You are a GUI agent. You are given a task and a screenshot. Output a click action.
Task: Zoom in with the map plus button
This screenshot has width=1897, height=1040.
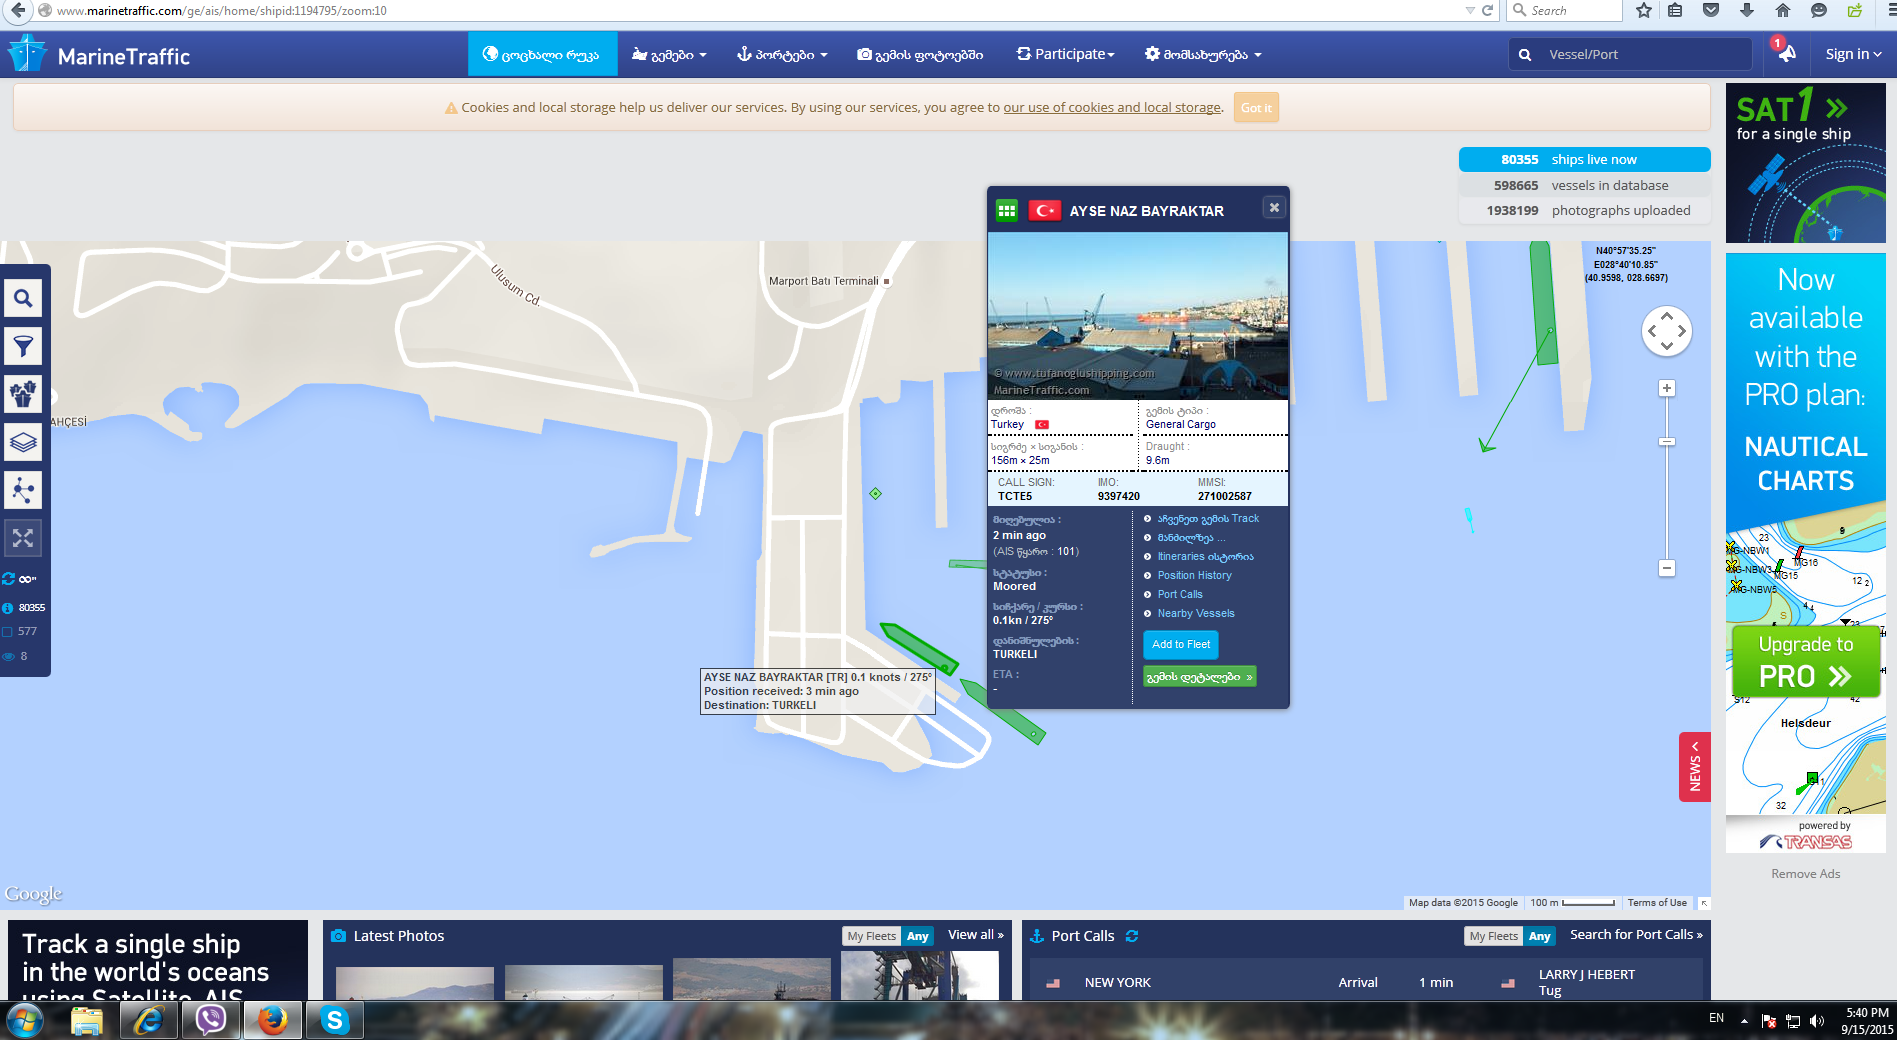pyautogui.click(x=1667, y=388)
